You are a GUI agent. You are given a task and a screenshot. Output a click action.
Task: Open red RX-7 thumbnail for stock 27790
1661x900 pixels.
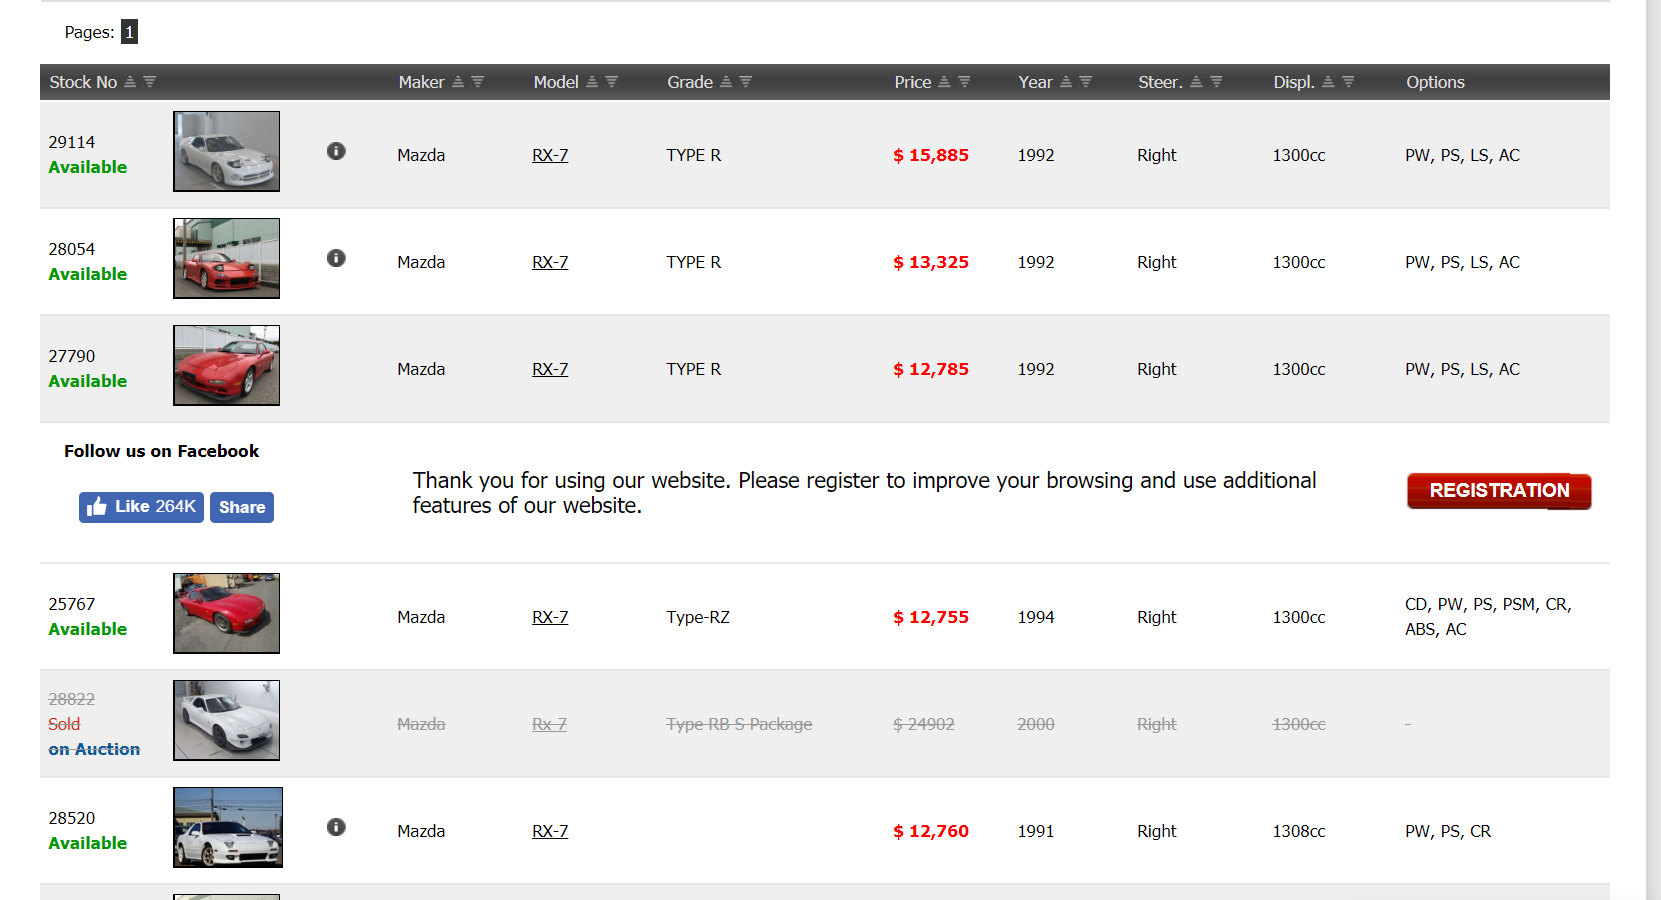point(226,365)
